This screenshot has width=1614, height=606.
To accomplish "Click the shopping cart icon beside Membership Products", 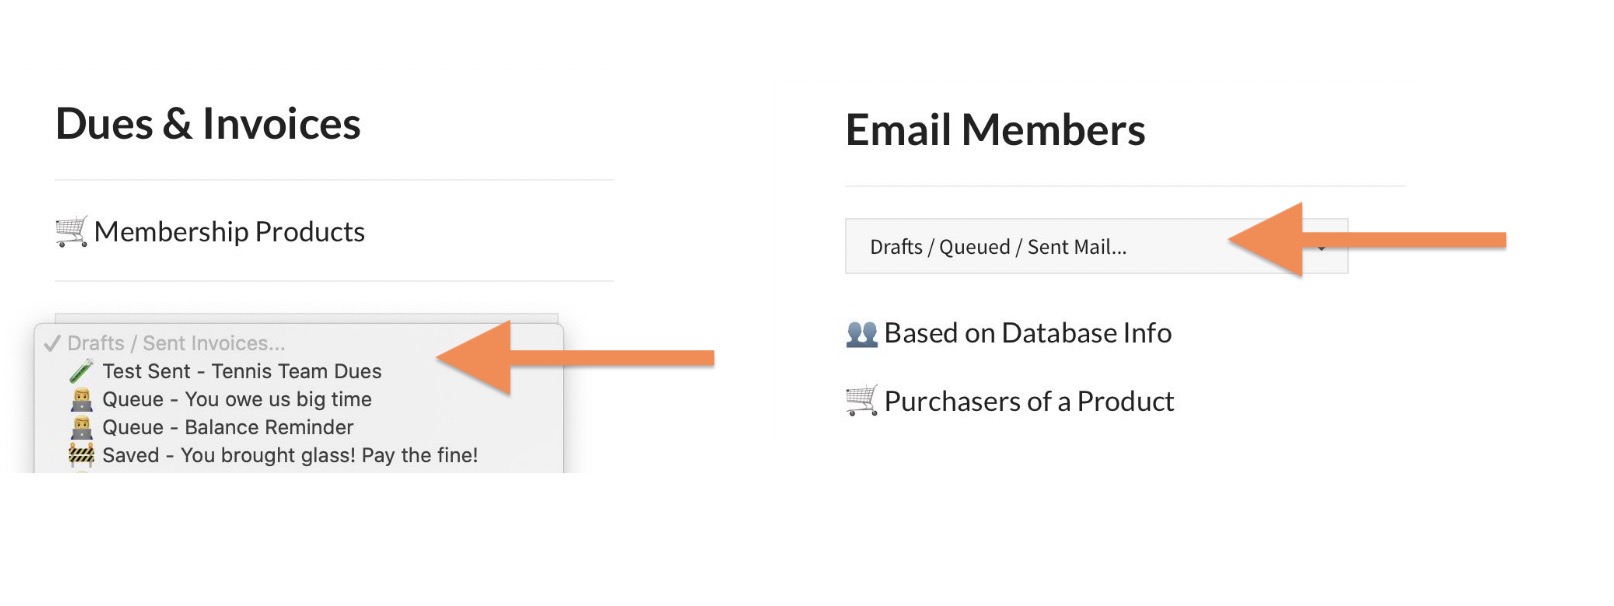I will coord(71,231).
